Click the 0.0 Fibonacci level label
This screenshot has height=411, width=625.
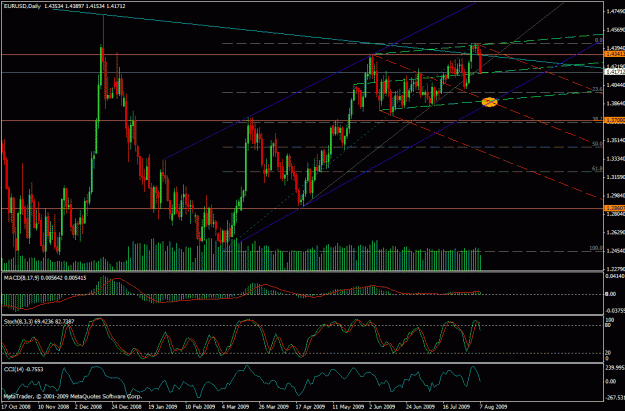599,40
